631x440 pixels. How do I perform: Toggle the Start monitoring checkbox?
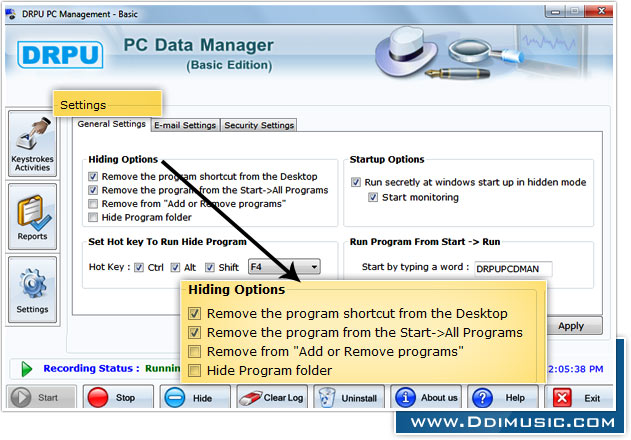373,197
